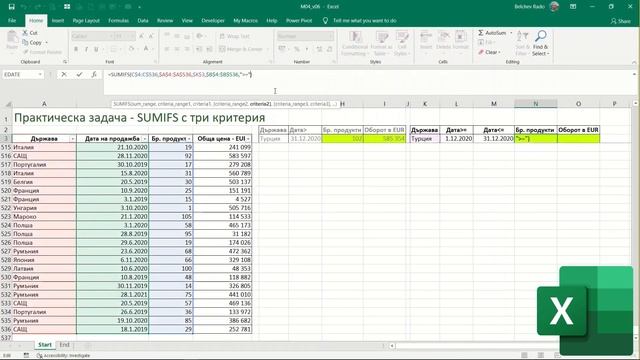Click the Conditional Formatting icon
Image resolution: width=640 pixels, height=360 pixels.
355,37
